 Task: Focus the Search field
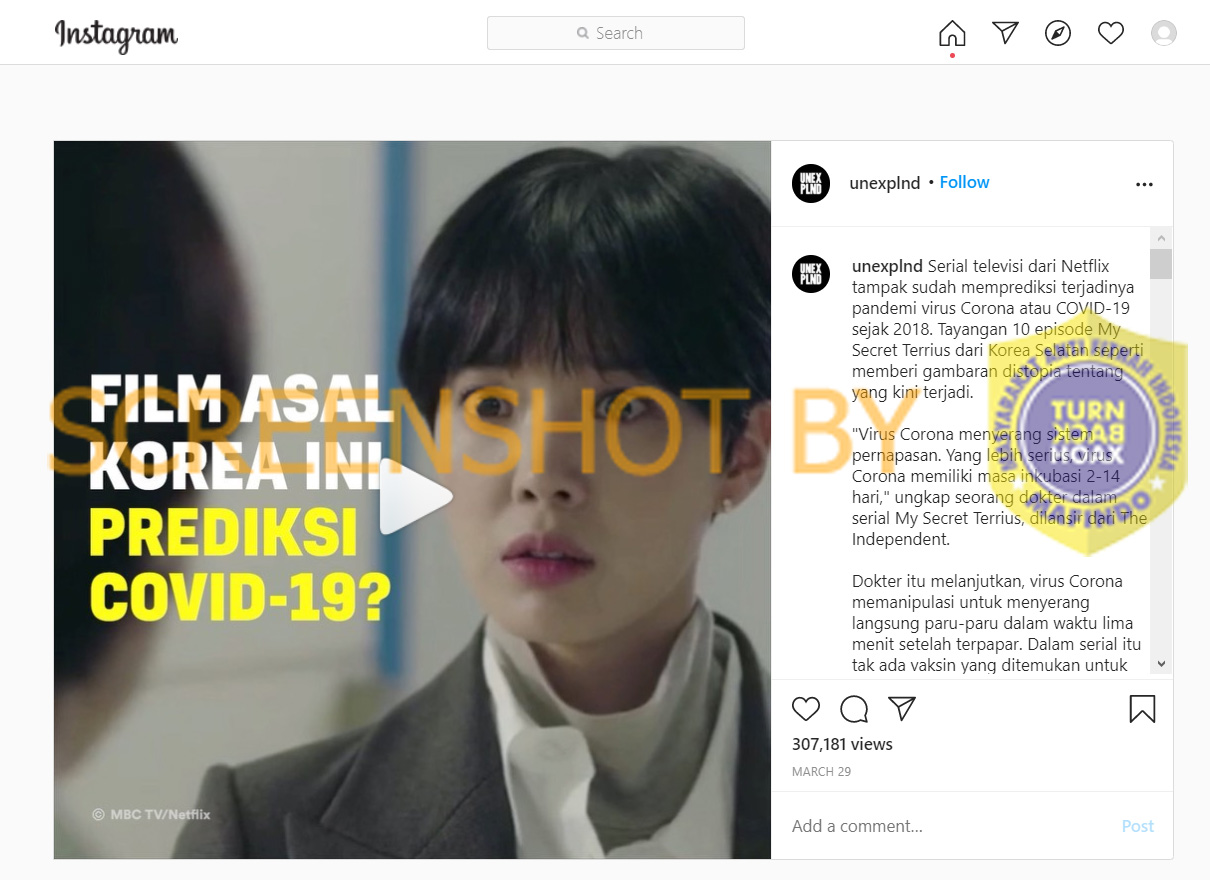pos(616,33)
